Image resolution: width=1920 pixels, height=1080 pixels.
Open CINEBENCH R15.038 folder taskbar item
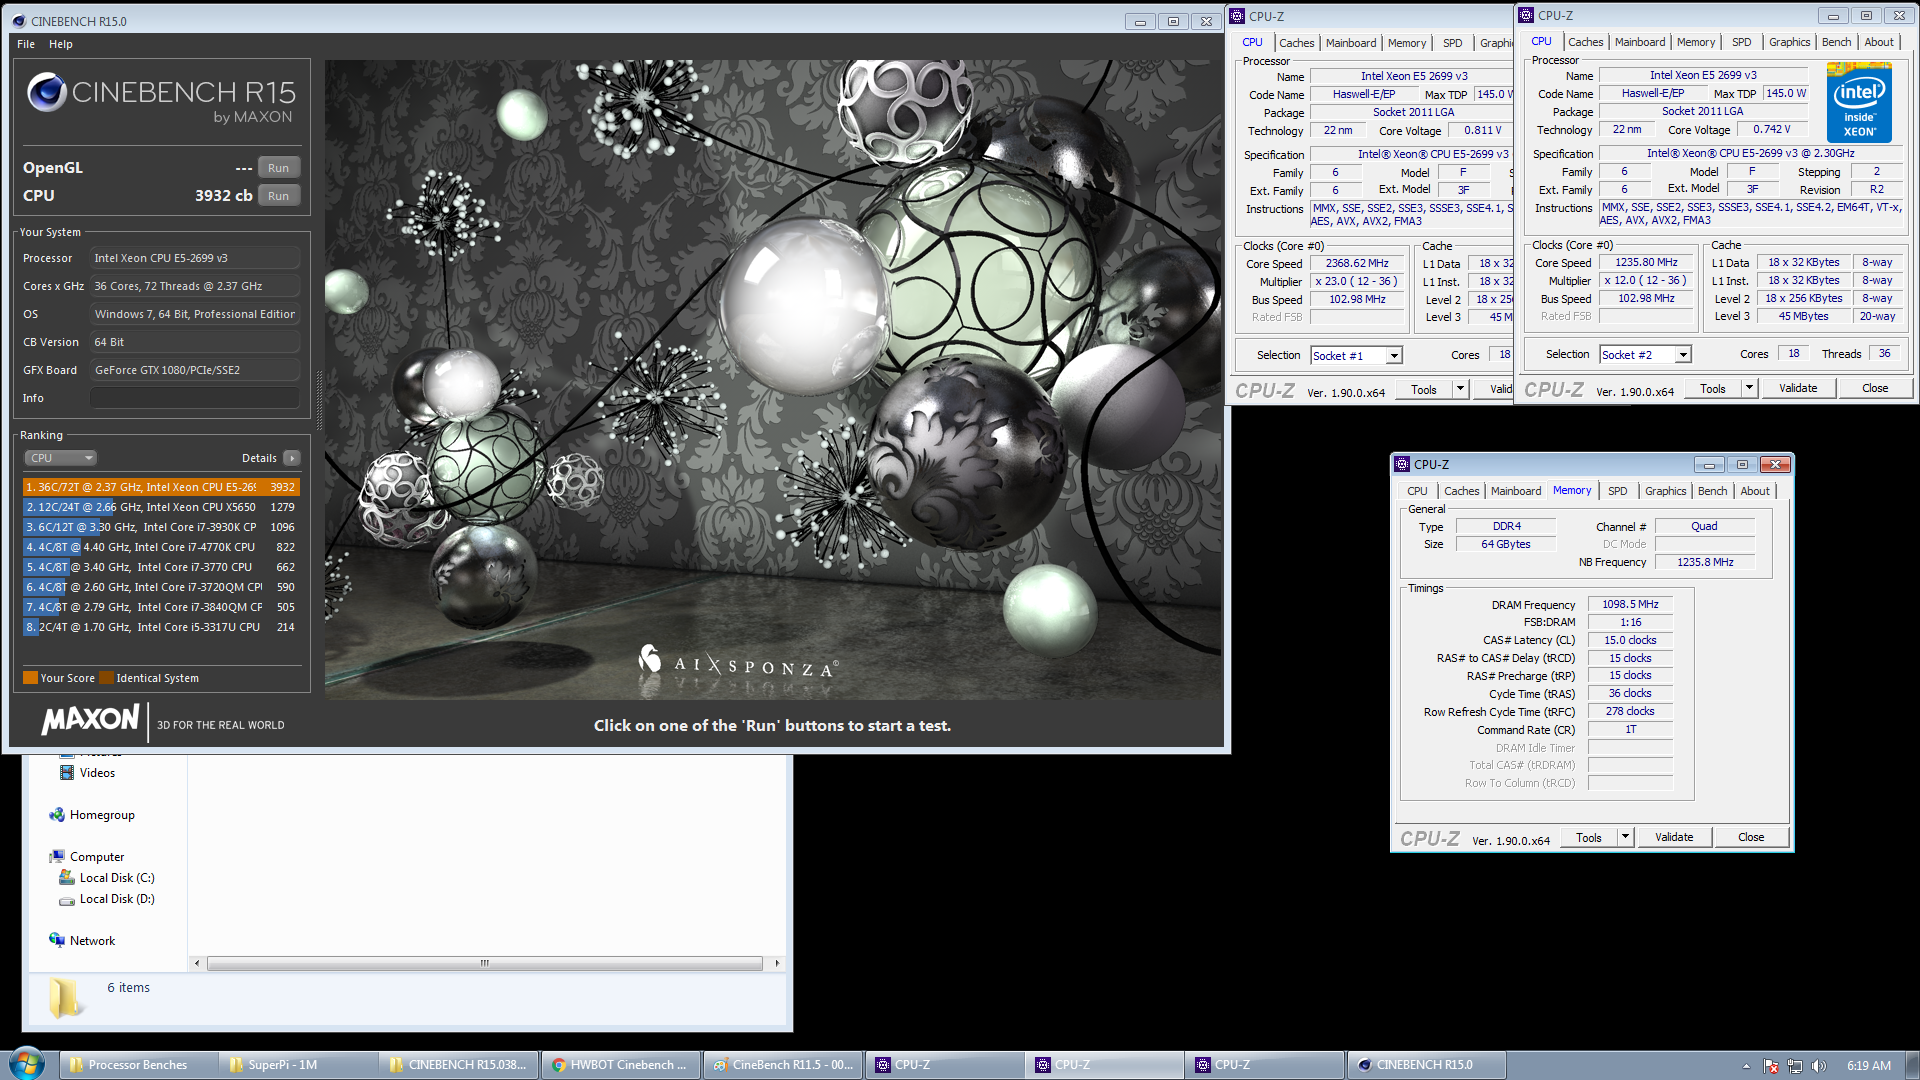459,1065
